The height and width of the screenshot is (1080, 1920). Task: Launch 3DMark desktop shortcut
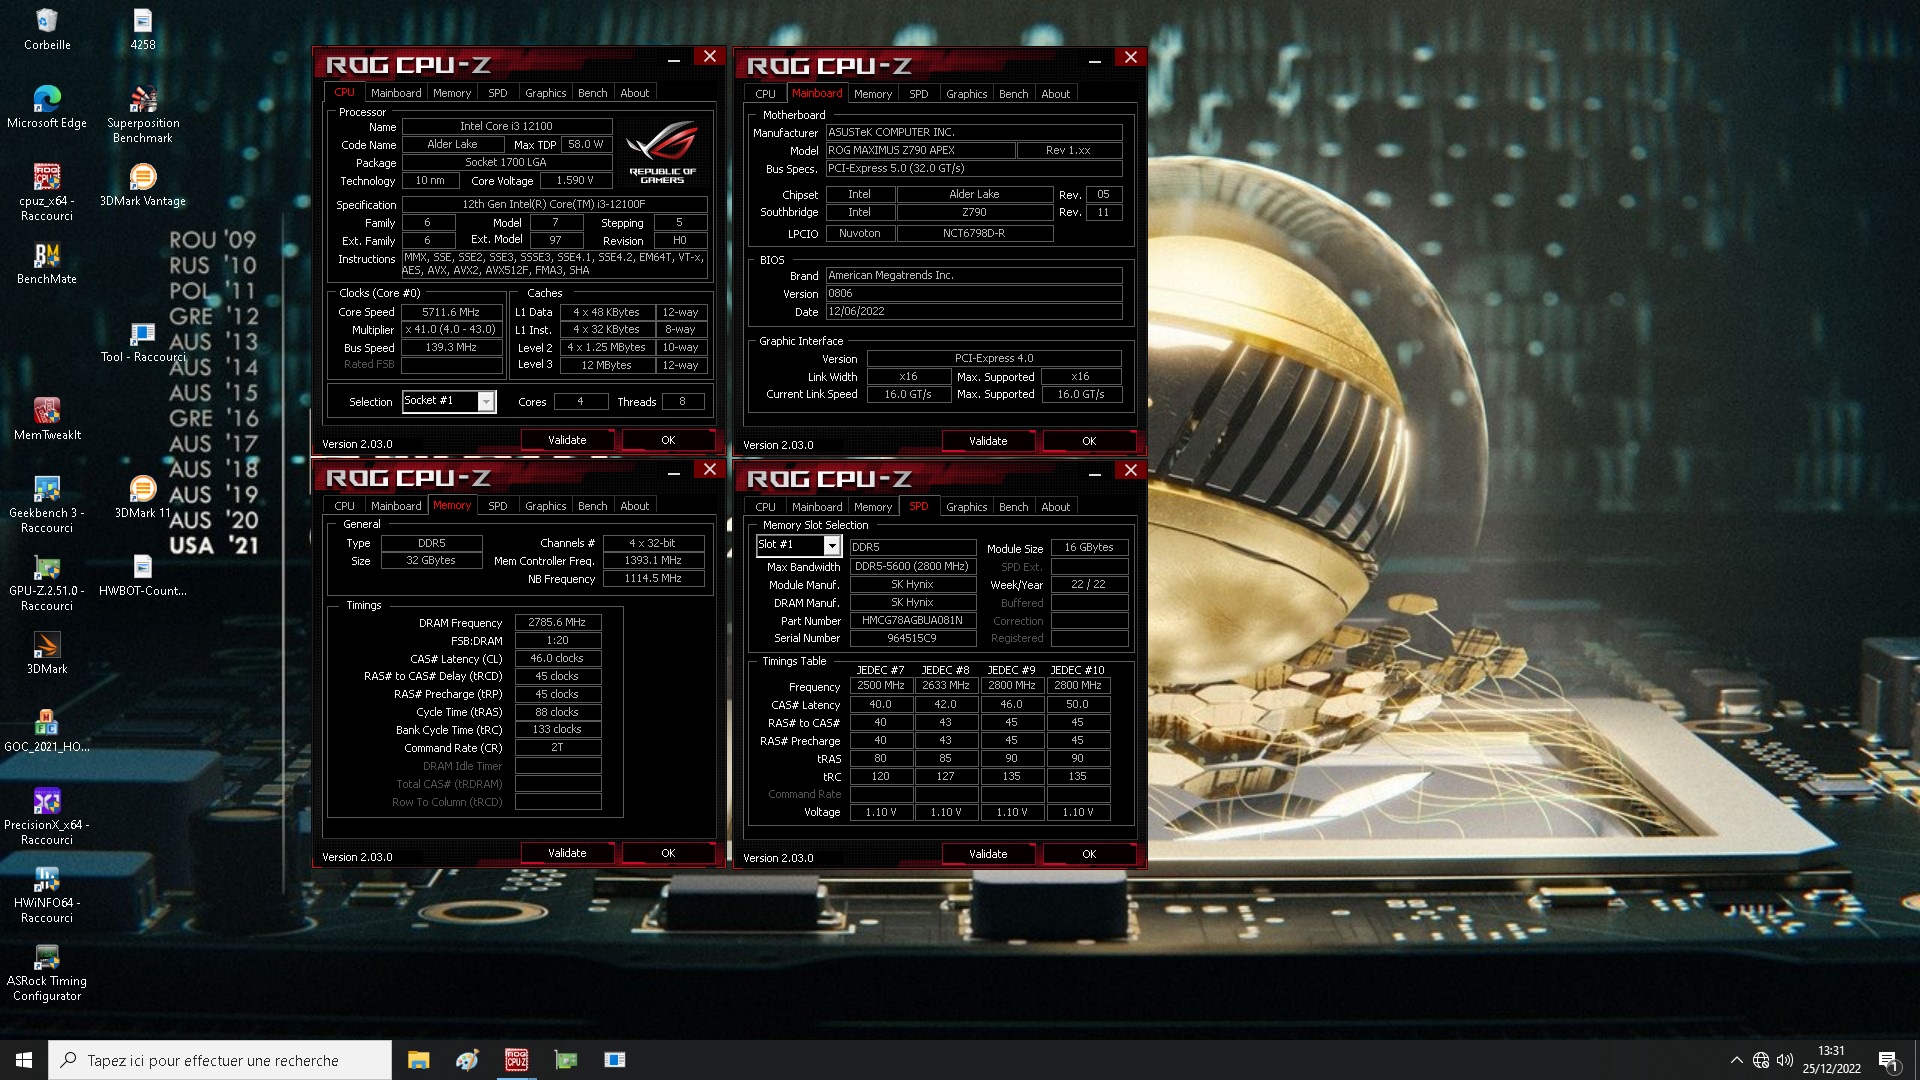[47, 653]
